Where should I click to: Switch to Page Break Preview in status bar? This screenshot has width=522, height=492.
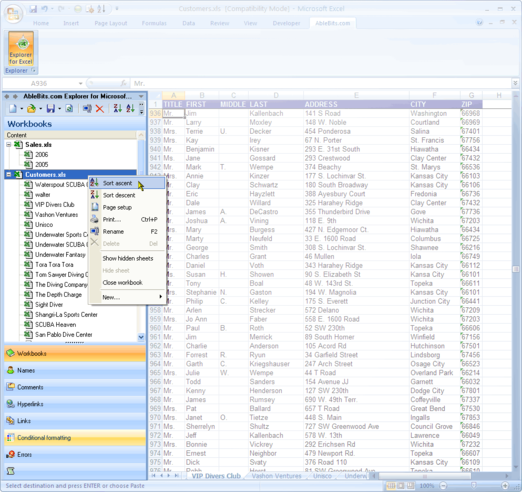click(x=411, y=486)
